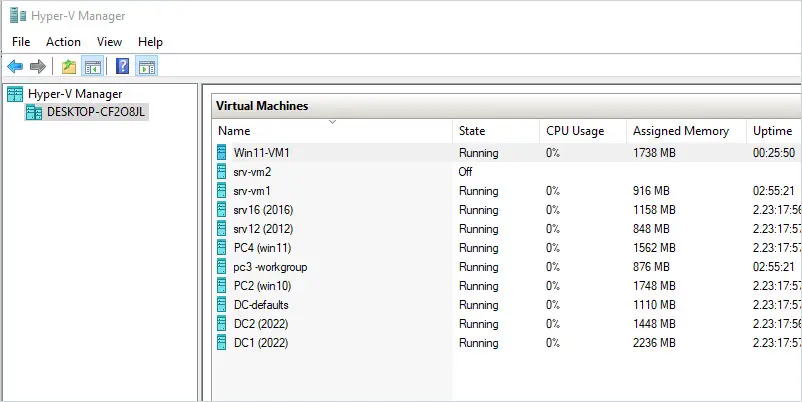Viewport: 802px width, 402px height.
Task: Open the Help menu
Action: (x=150, y=42)
